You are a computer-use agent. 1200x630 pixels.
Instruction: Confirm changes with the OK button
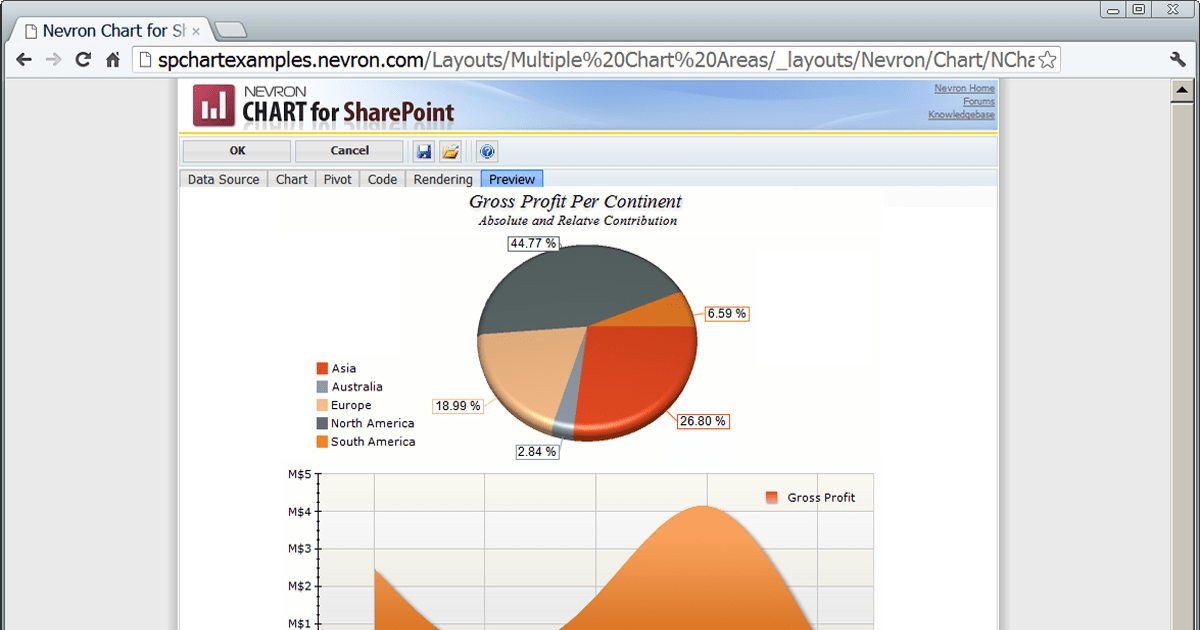pyautogui.click(x=236, y=151)
